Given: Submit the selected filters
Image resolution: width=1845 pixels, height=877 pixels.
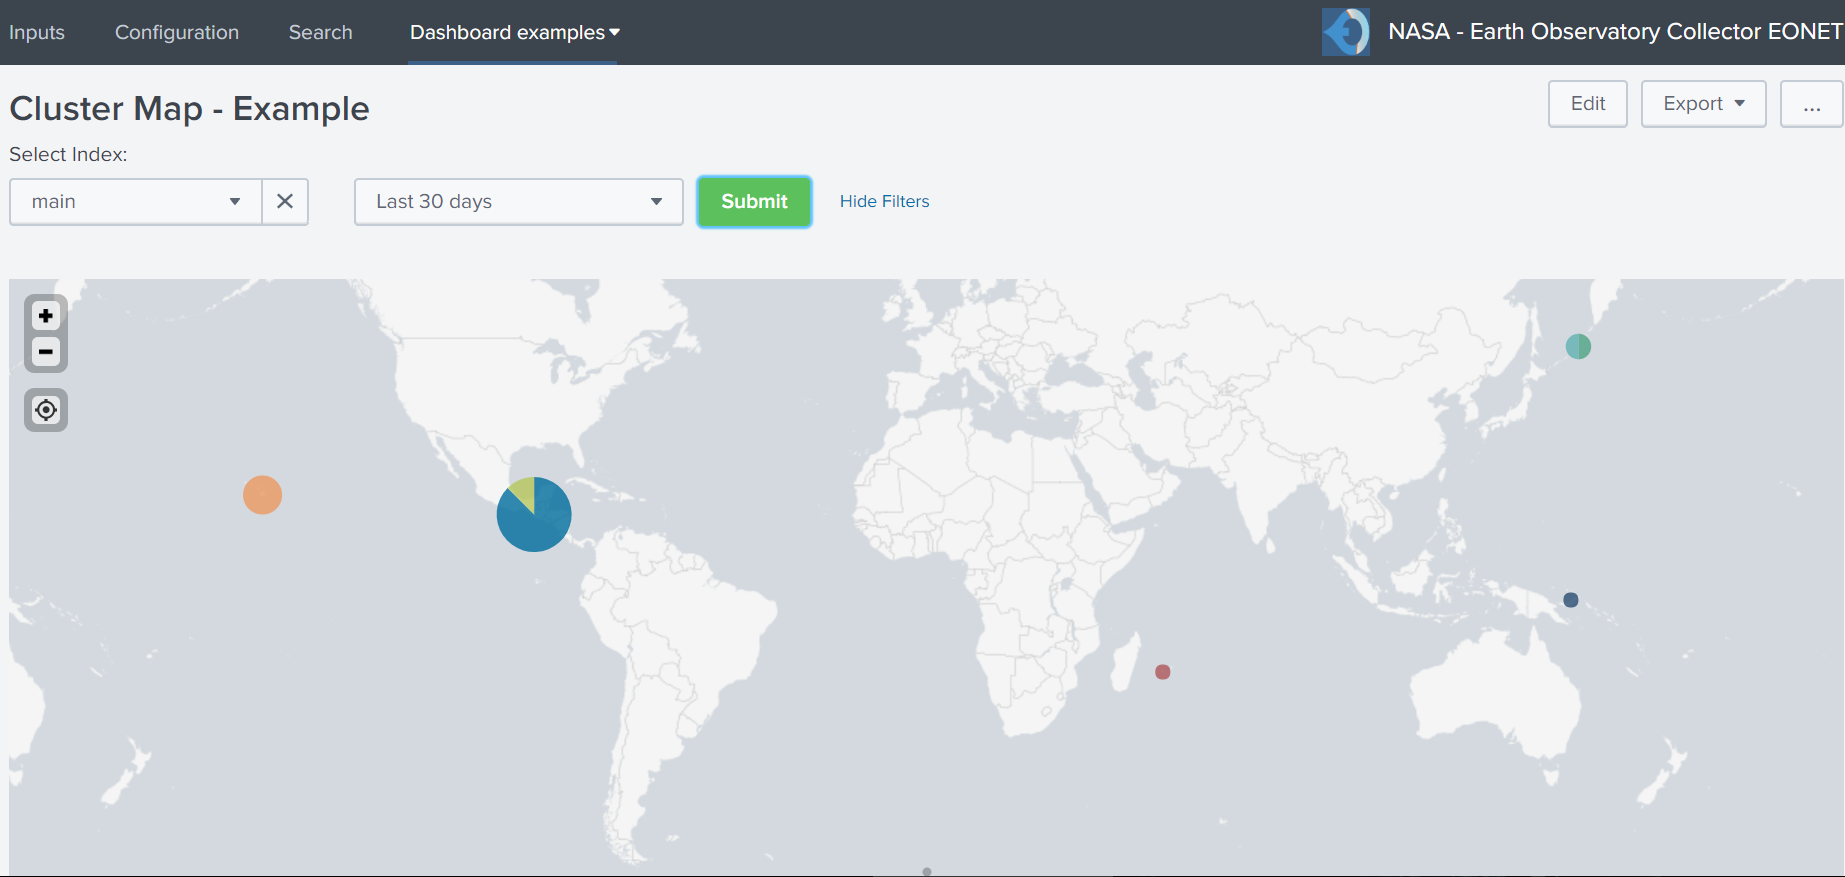Looking at the screenshot, I should pos(754,202).
